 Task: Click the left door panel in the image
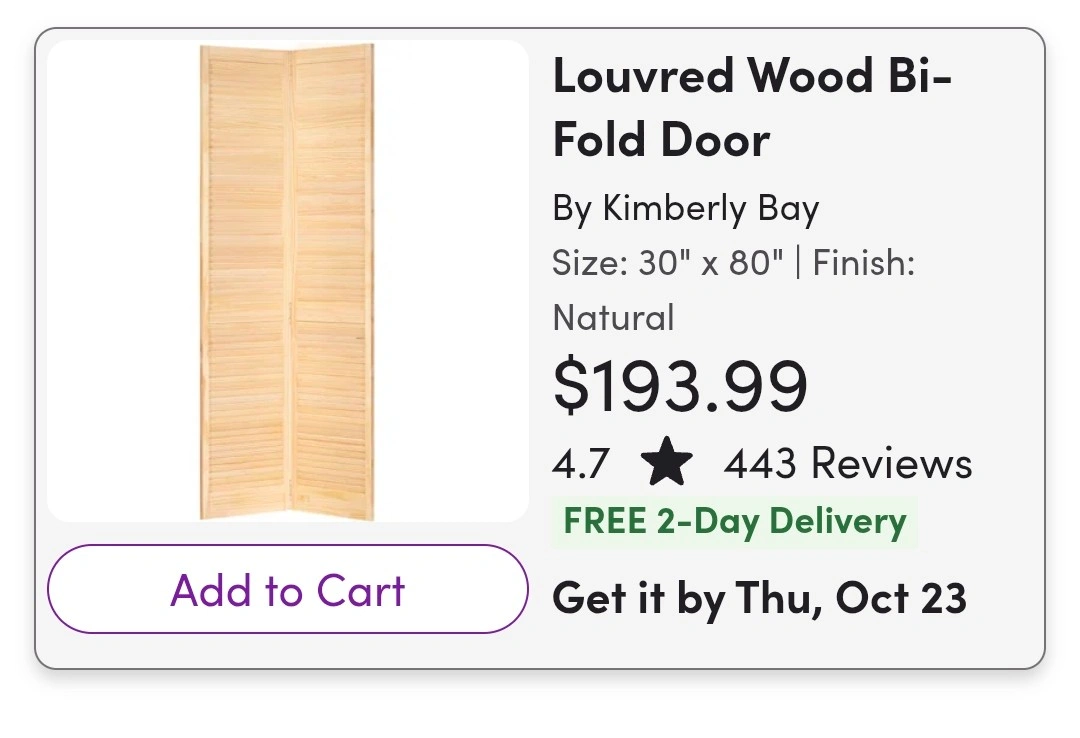click(x=246, y=281)
